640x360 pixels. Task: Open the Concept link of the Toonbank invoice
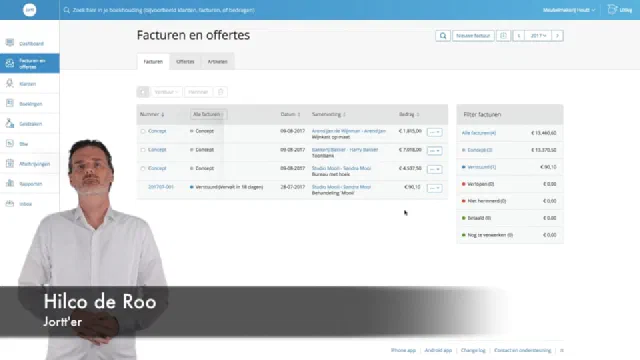click(x=157, y=150)
